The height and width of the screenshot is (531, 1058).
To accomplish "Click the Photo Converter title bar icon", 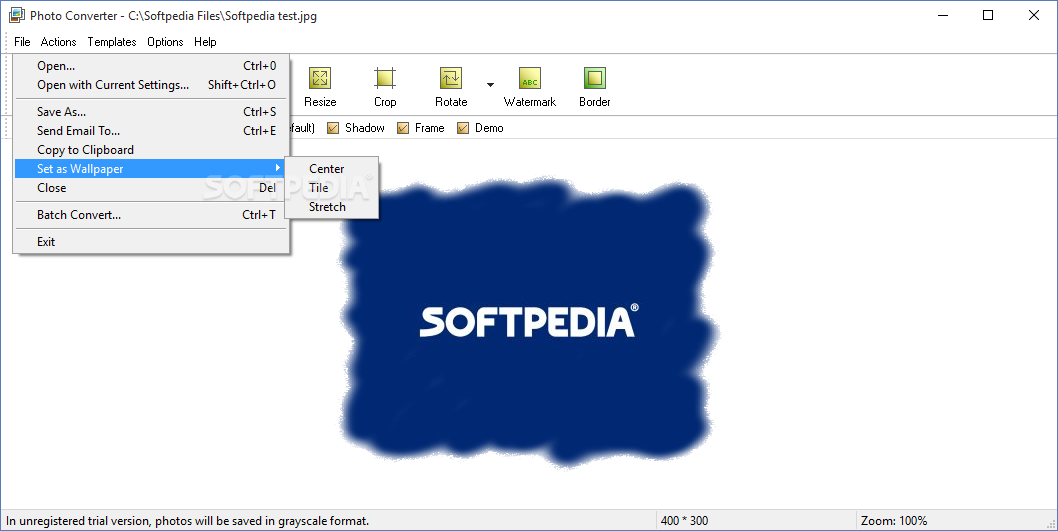I will (x=16, y=15).
